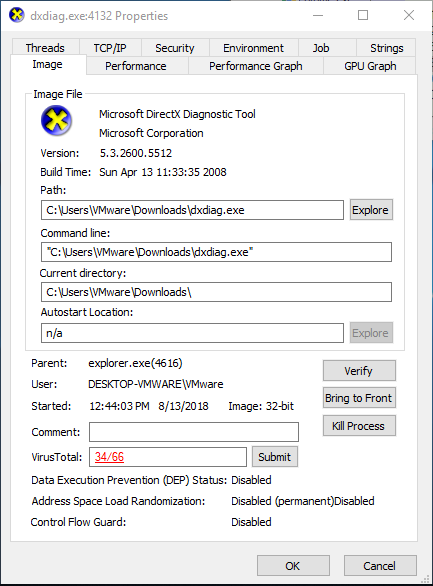Viewport: 433px width, 586px height.
Task: Click the version number 5.3.2600.5512
Action: click(136, 153)
